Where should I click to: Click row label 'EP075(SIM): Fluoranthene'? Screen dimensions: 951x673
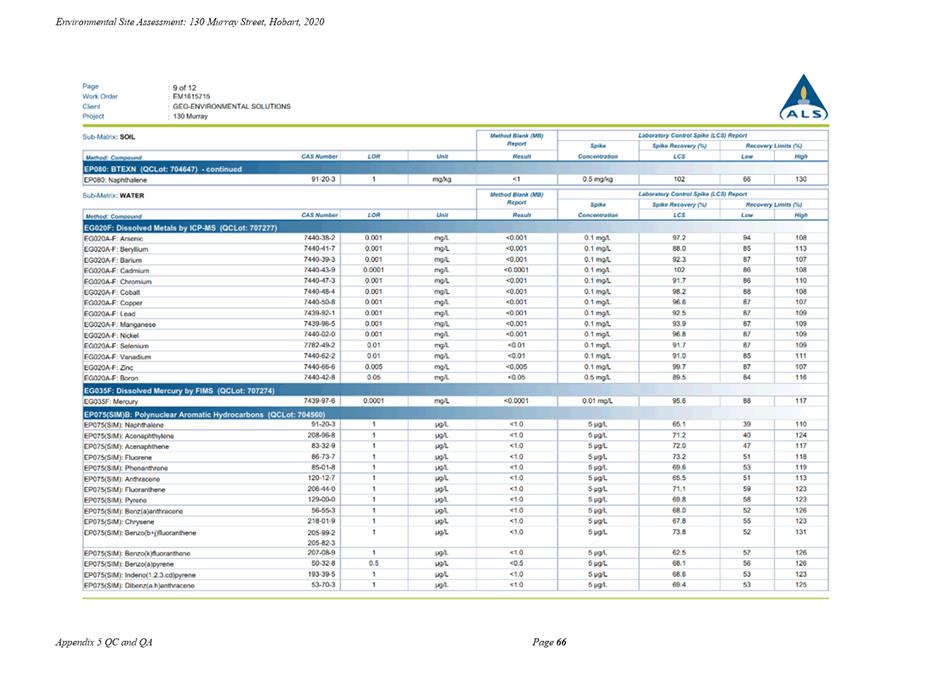124,490
